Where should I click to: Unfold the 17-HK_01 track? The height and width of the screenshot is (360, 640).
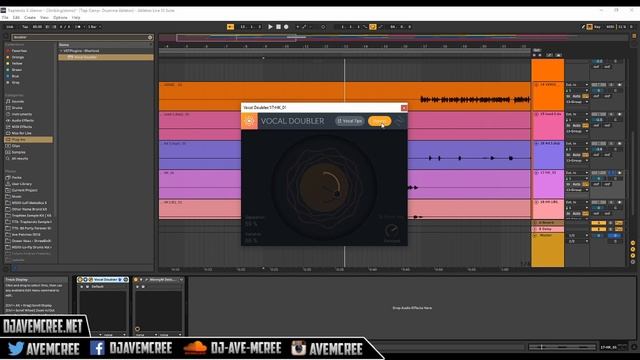pos(536,173)
